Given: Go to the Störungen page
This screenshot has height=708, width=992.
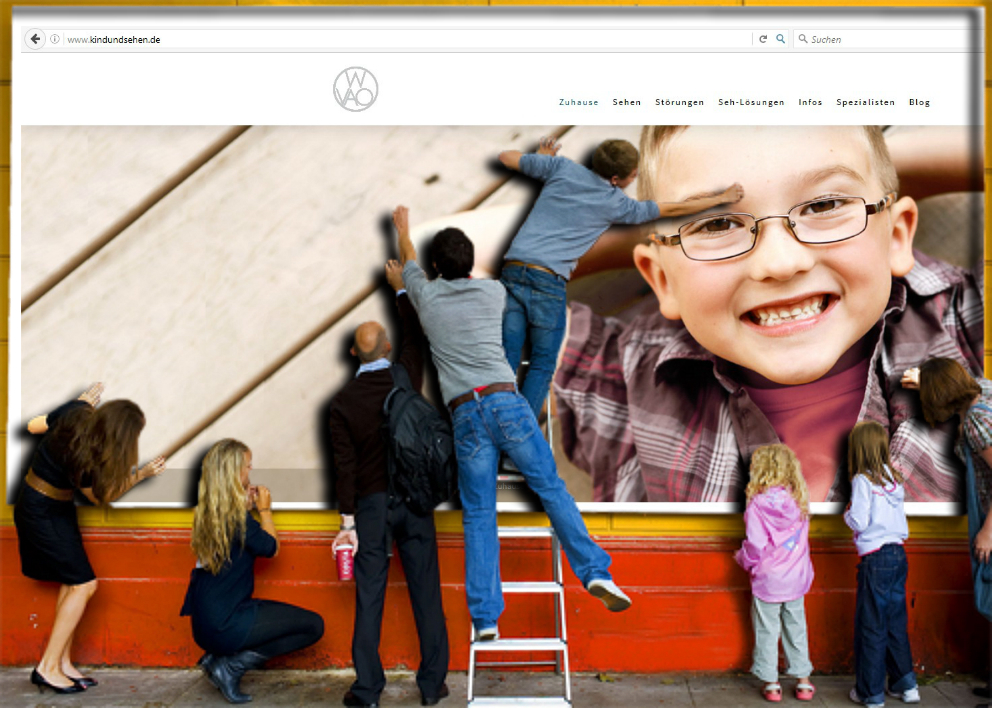Looking at the screenshot, I should tap(679, 102).
